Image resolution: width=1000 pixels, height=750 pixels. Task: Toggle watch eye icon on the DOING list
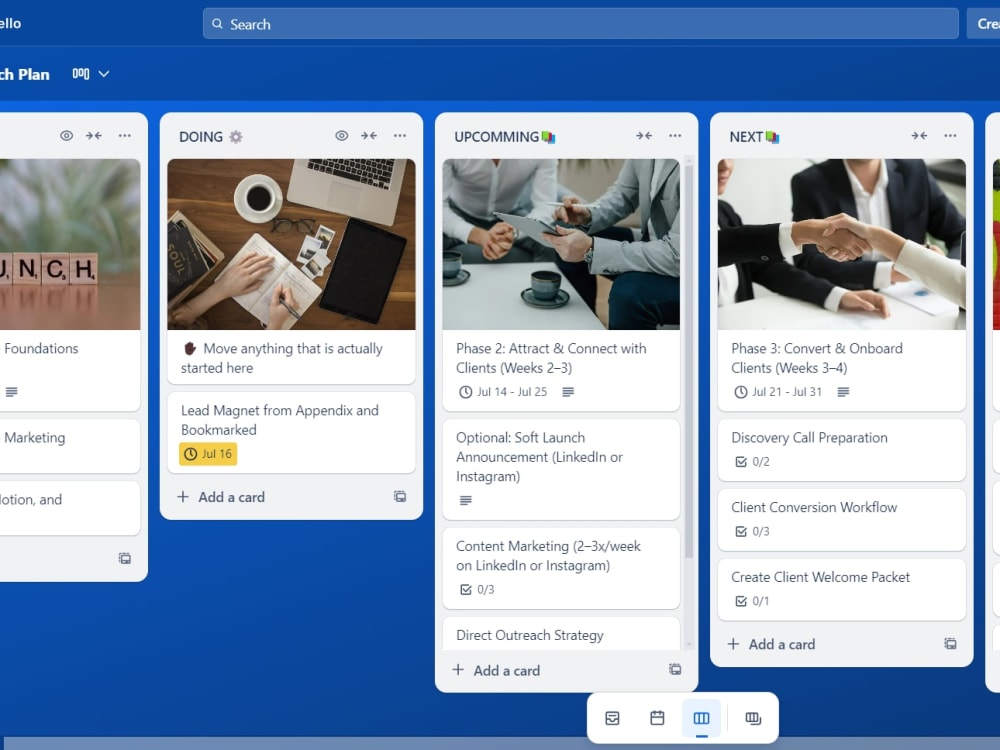pos(342,135)
